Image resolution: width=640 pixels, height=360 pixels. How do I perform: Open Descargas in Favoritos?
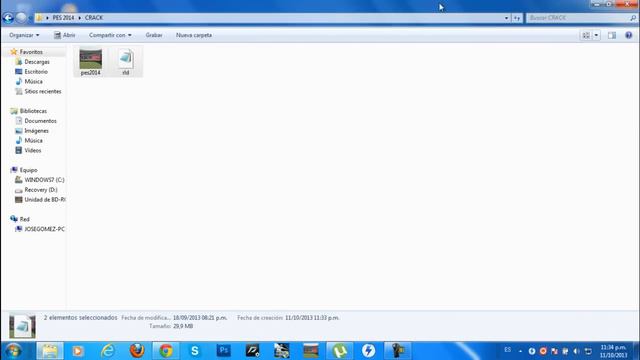point(37,62)
